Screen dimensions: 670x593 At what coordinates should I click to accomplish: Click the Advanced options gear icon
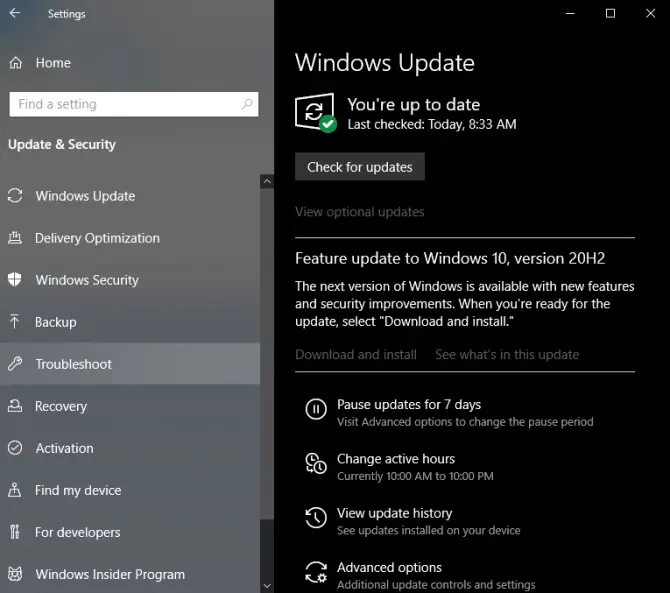(316, 572)
